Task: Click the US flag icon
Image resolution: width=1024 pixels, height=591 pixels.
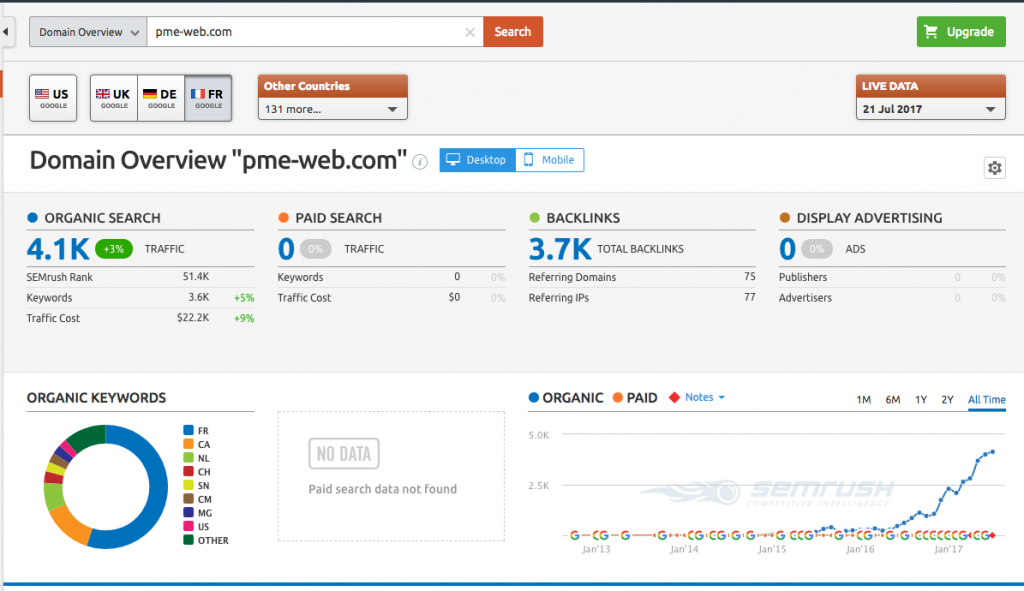Action: coord(42,94)
